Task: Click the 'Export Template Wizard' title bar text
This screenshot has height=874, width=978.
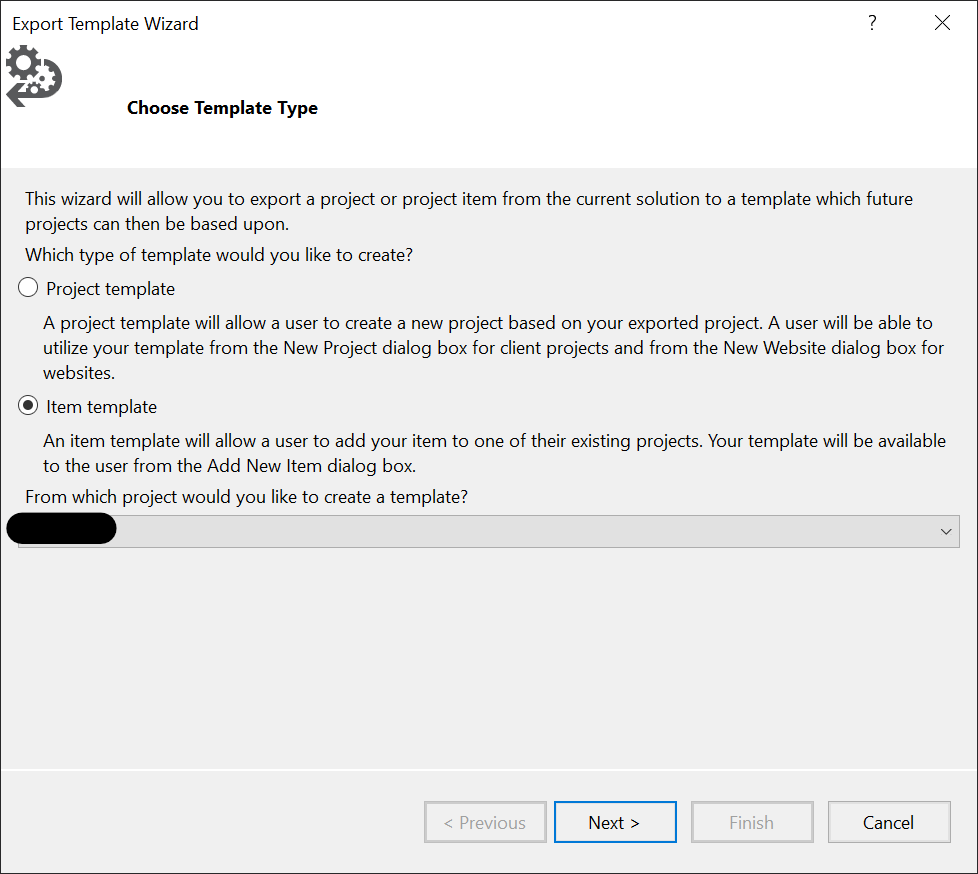Action: pyautogui.click(x=105, y=23)
